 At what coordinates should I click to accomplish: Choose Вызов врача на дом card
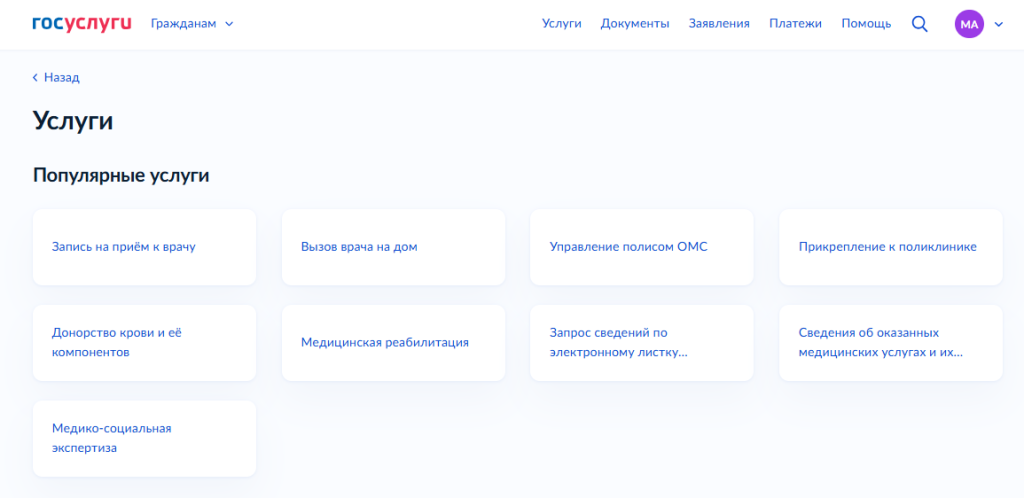click(393, 247)
